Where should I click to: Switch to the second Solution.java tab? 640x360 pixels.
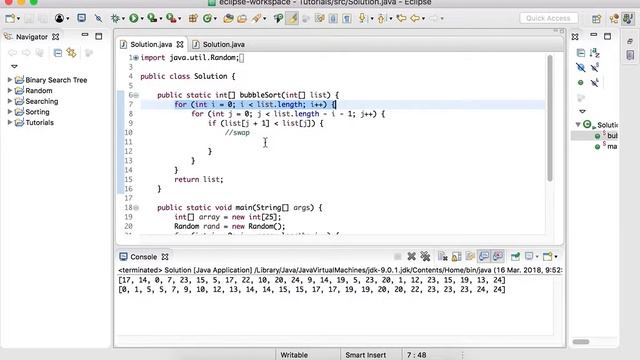click(x=224, y=44)
